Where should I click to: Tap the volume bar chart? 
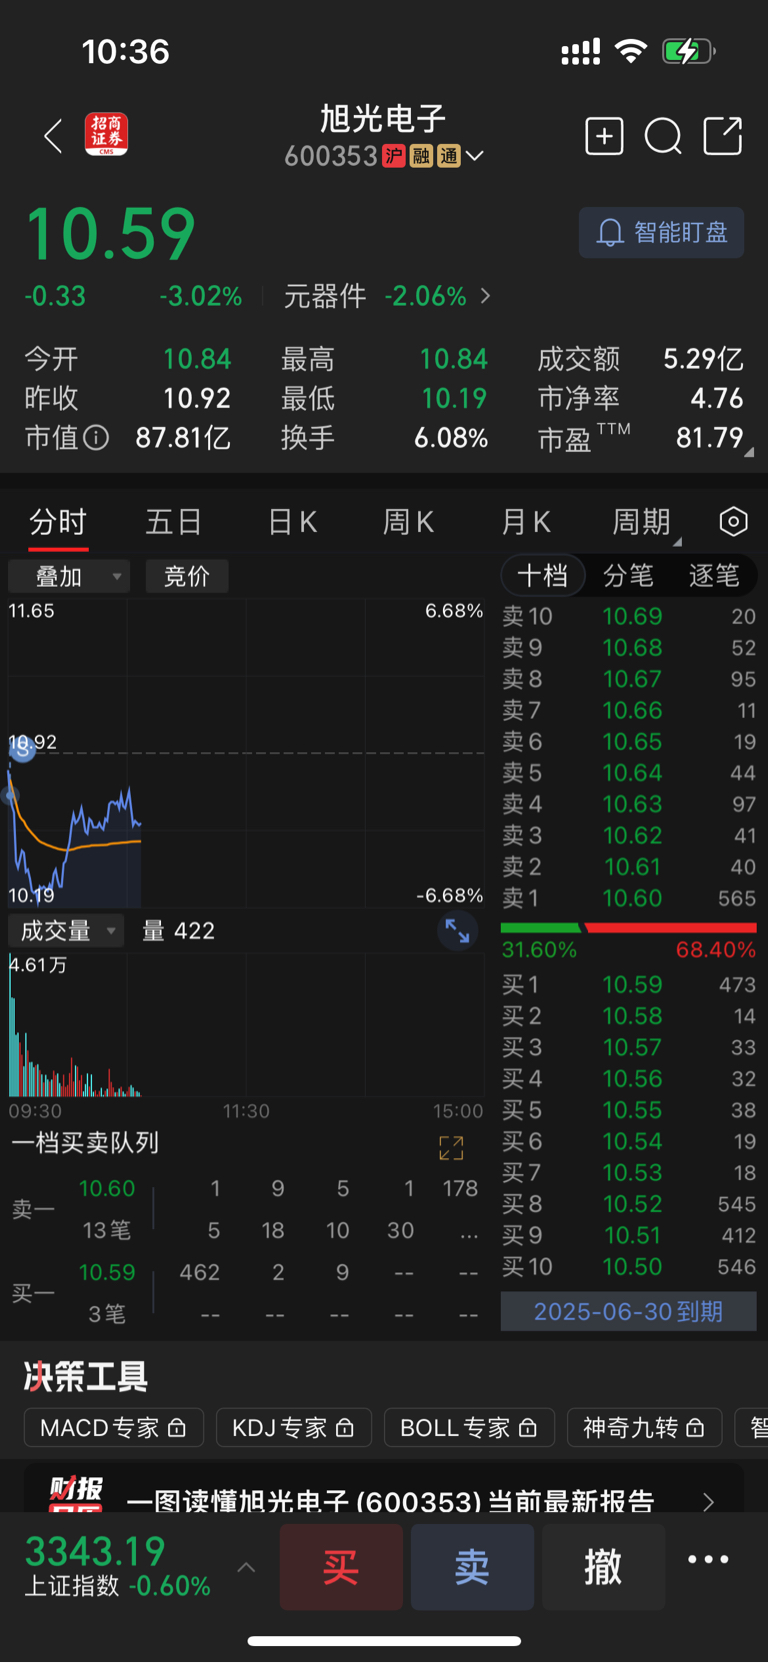[x=246, y=1025]
